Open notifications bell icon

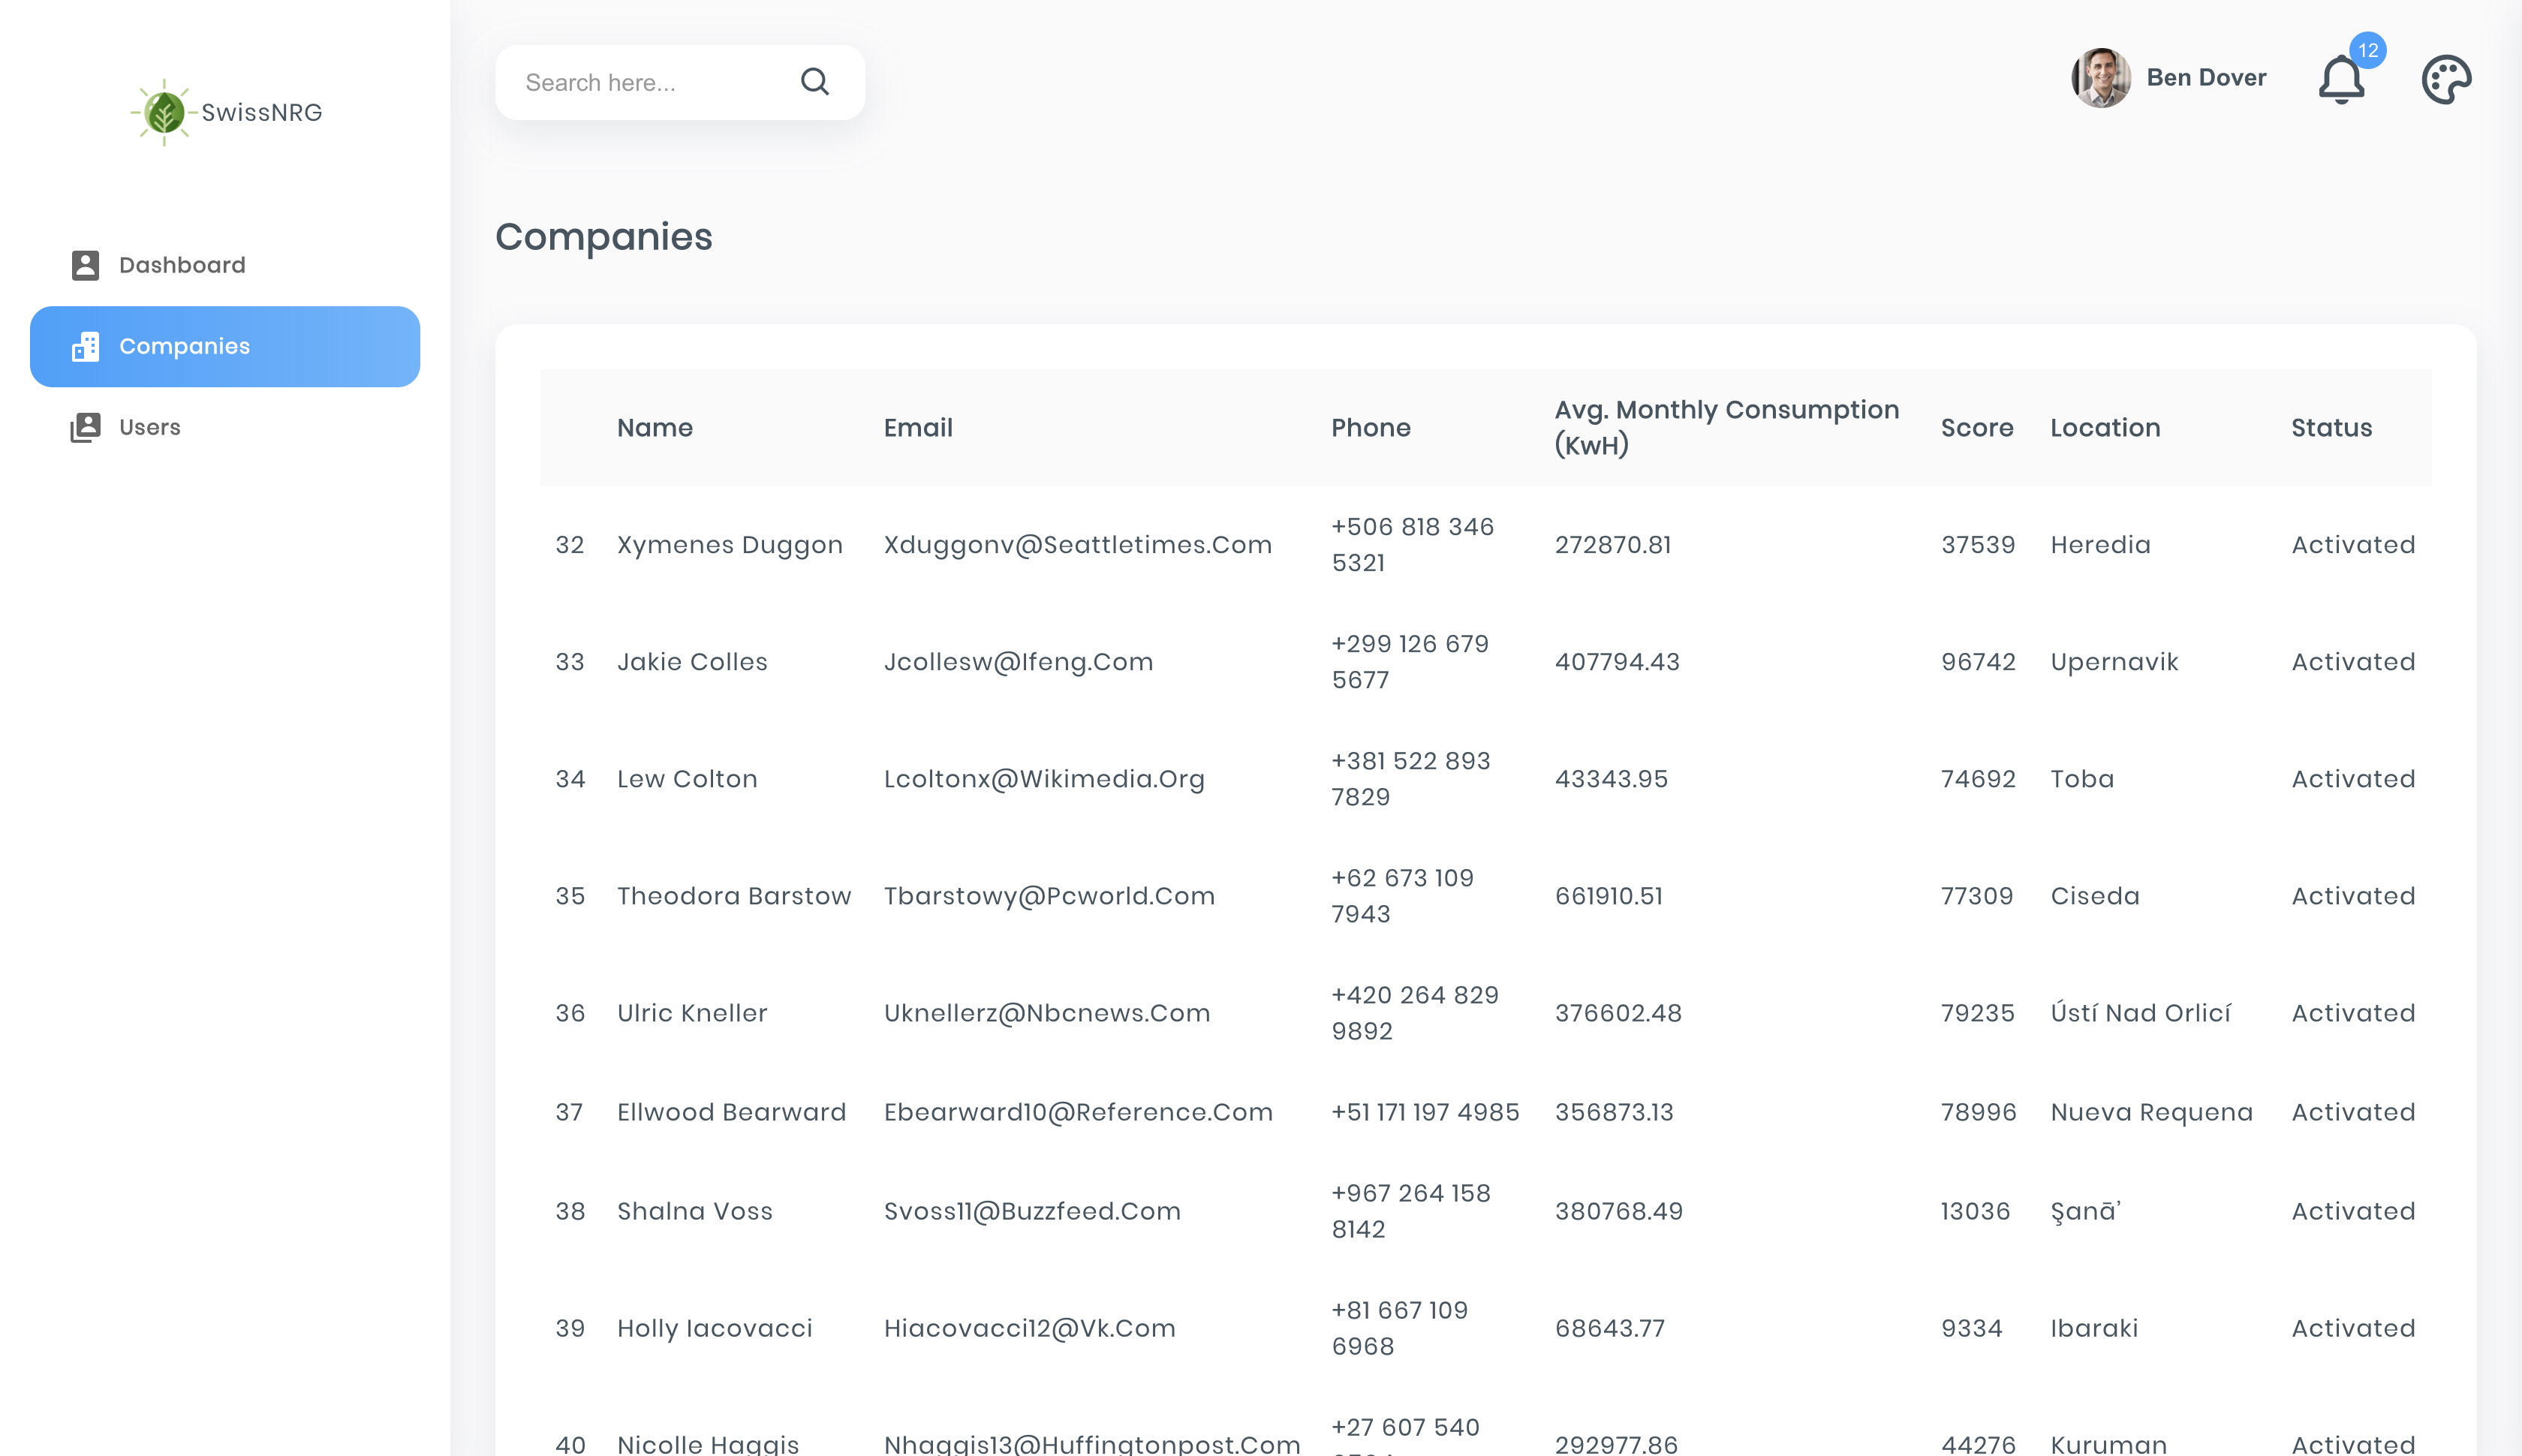click(2341, 80)
